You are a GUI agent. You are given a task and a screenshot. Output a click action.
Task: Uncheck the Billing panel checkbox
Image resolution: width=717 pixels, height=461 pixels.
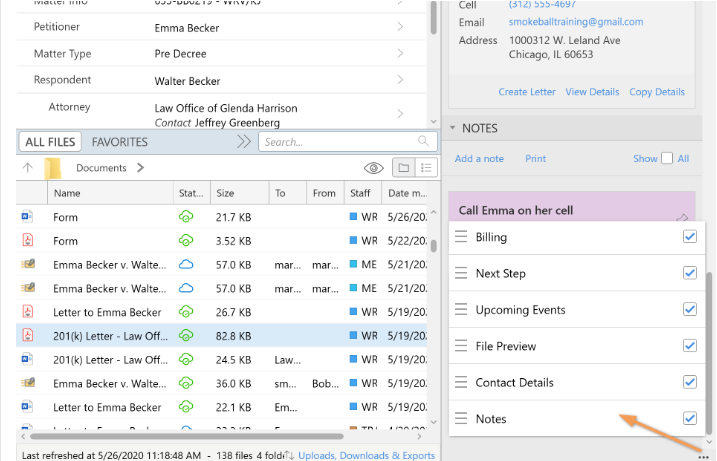pyautogui.click(x=689, y=237)
